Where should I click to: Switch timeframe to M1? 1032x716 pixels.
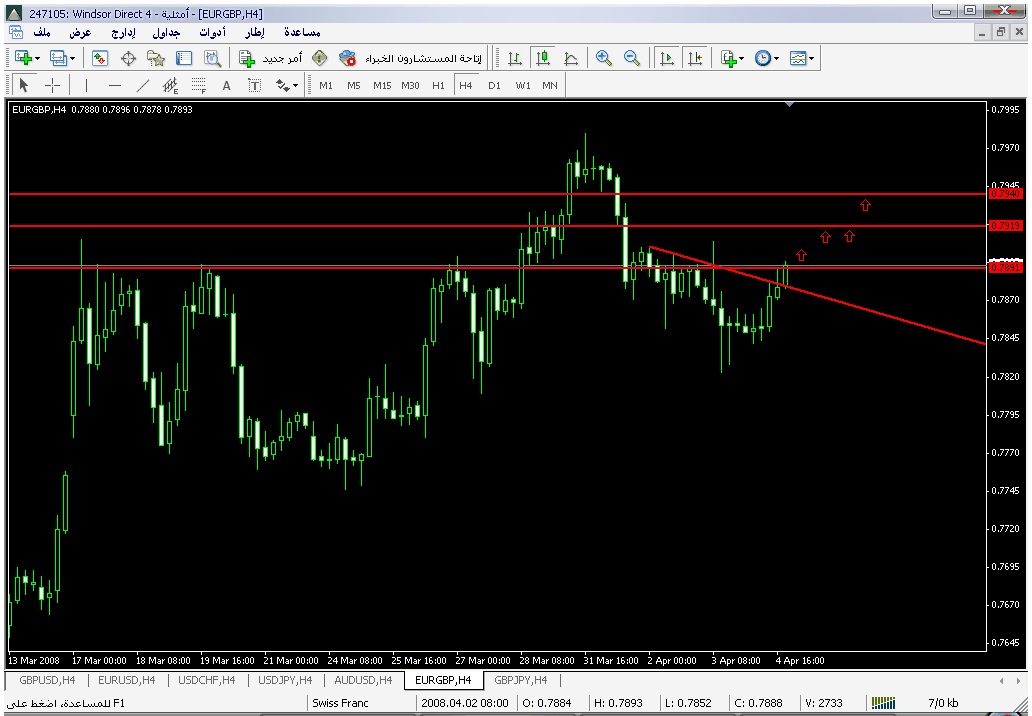tap(326, 86)
